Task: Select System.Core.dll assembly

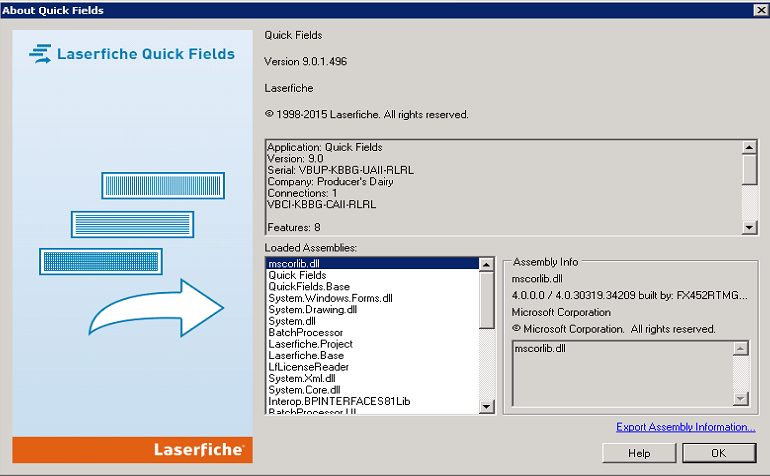Action: pyautogui.click(x=372, y=390)
